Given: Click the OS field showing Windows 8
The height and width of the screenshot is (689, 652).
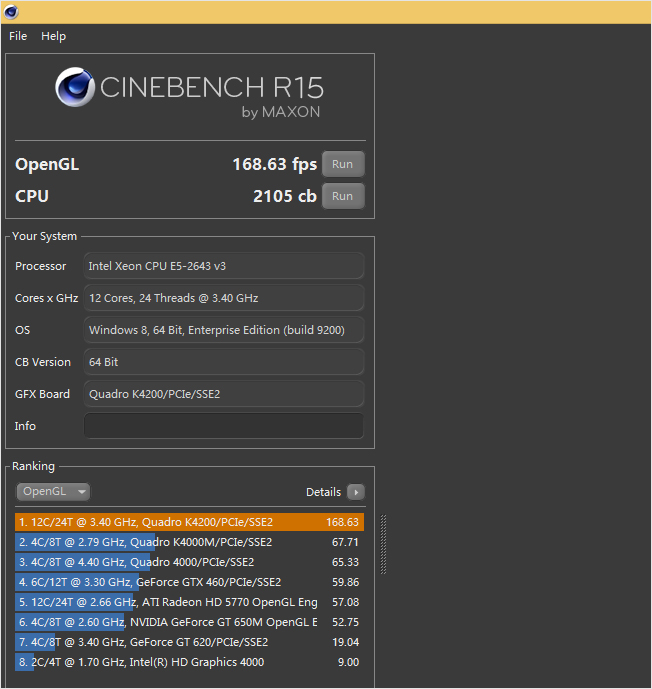Looking at the screenshot, I should pyautogui.click(x=224, y=330).
